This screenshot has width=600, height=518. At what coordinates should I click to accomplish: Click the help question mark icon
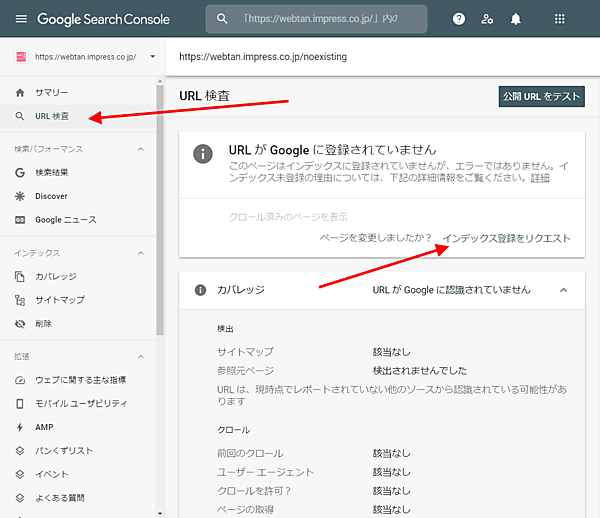pos(458,19)
